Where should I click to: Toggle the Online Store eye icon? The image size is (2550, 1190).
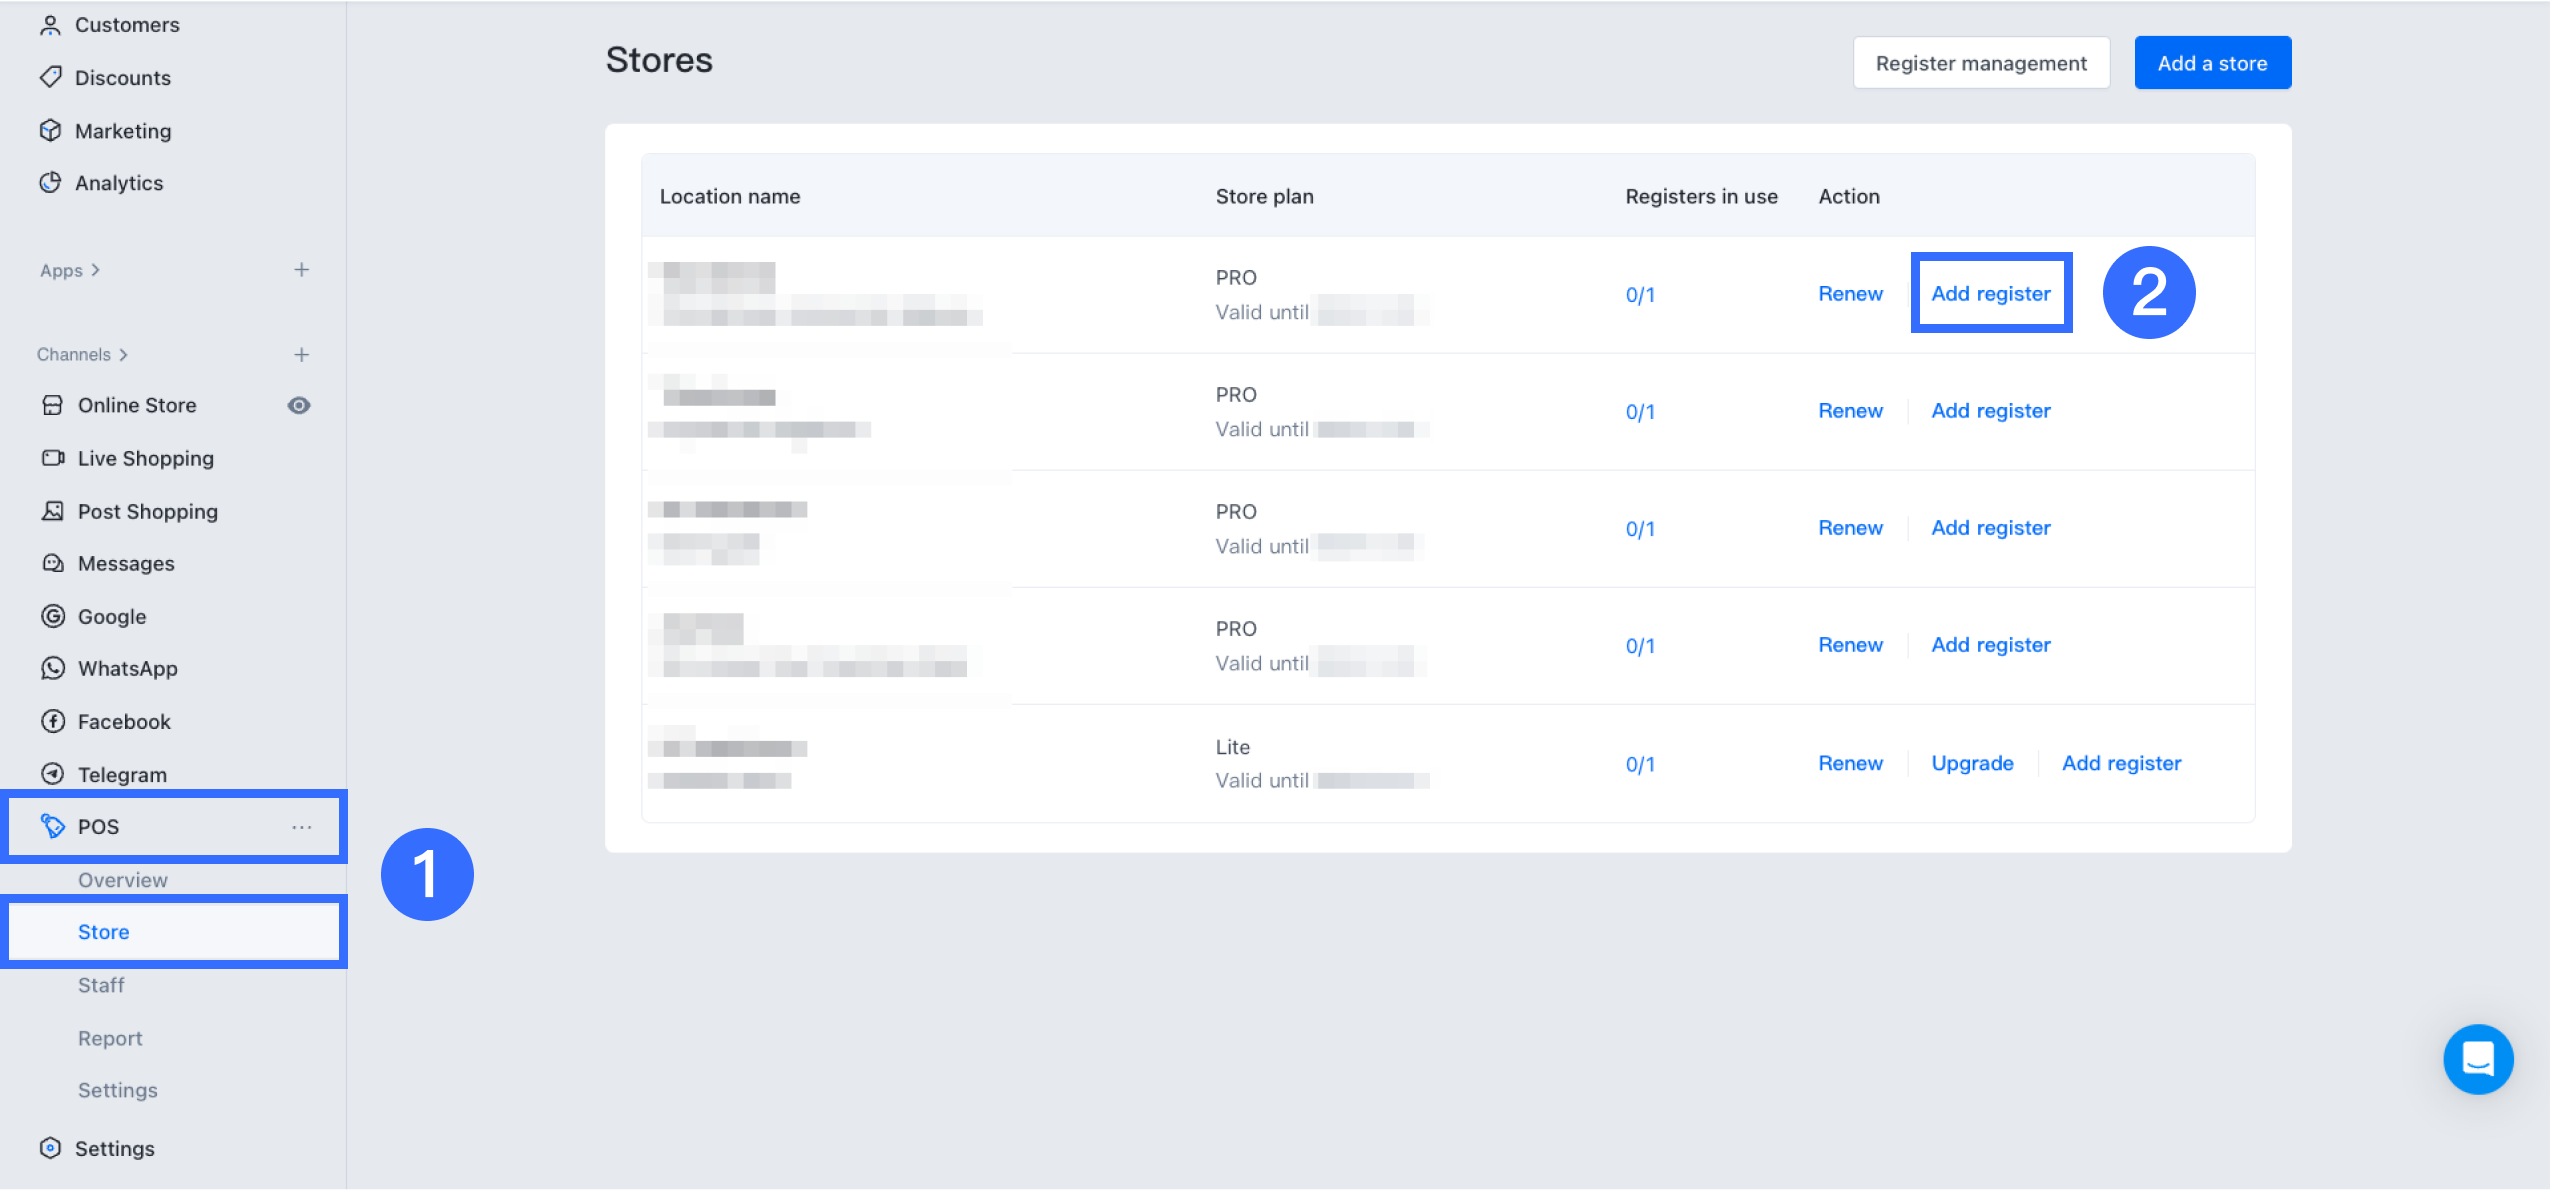tap(298, 405)
